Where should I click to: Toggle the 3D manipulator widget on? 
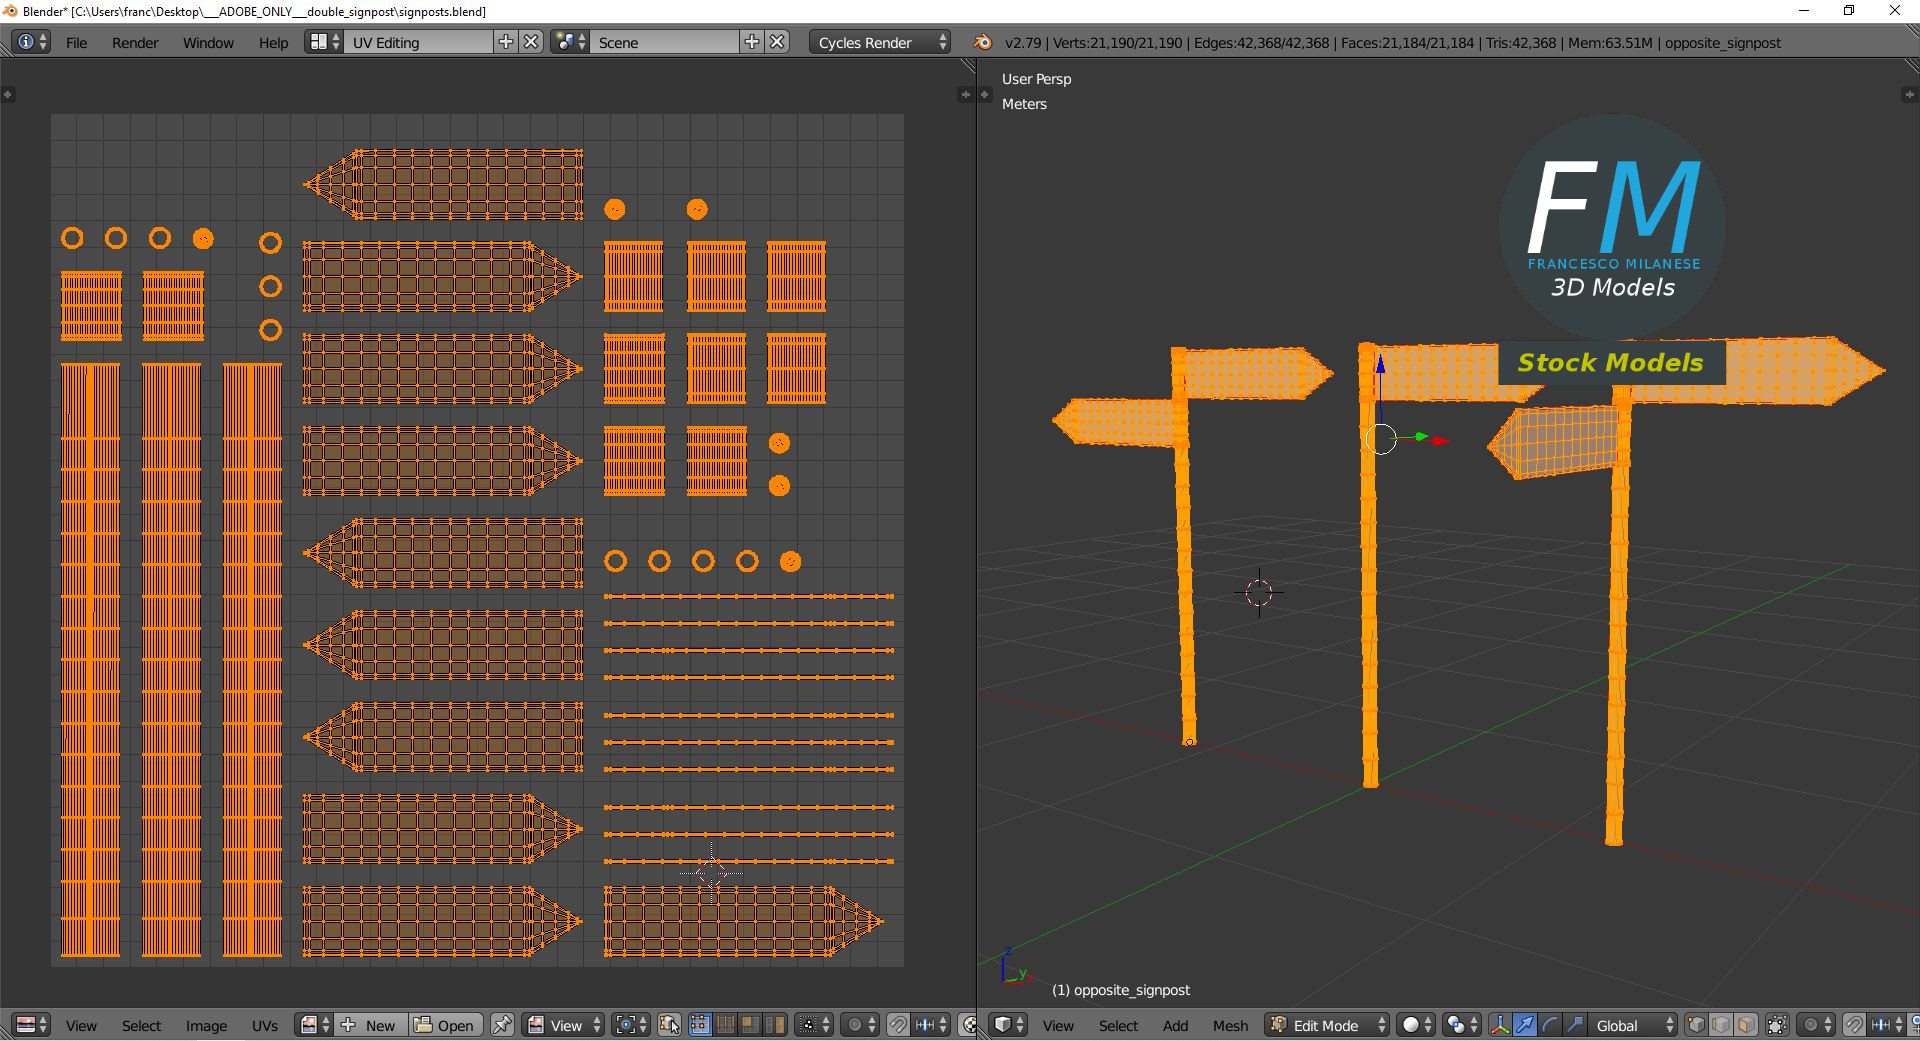1499,1026
